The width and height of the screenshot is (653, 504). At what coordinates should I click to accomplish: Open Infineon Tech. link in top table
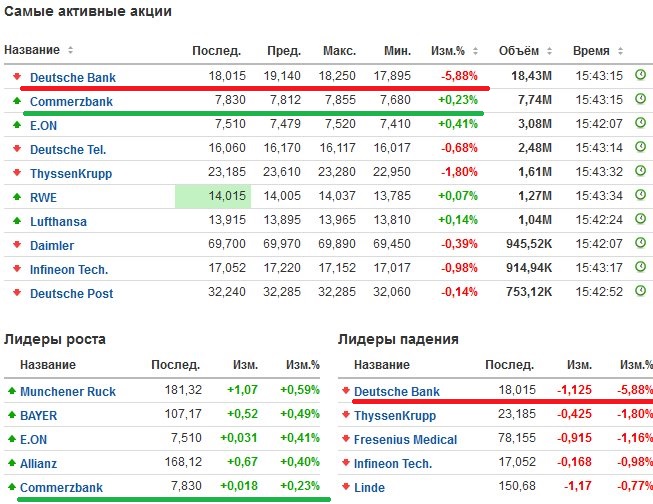[69, 269]
